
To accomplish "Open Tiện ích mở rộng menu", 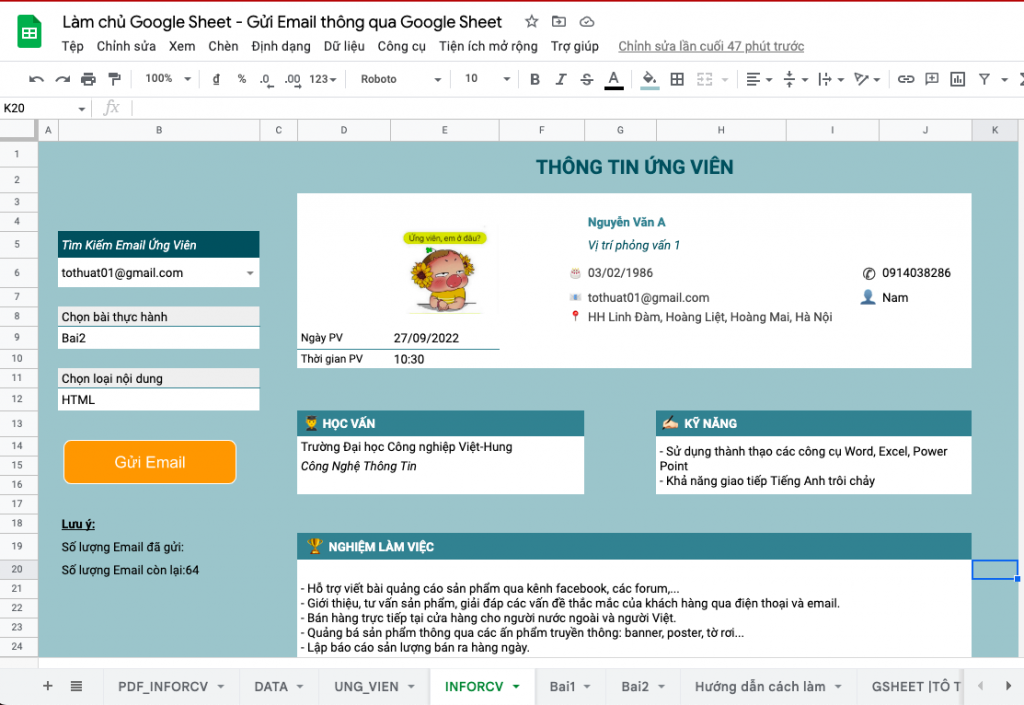I will pos(488,46).
